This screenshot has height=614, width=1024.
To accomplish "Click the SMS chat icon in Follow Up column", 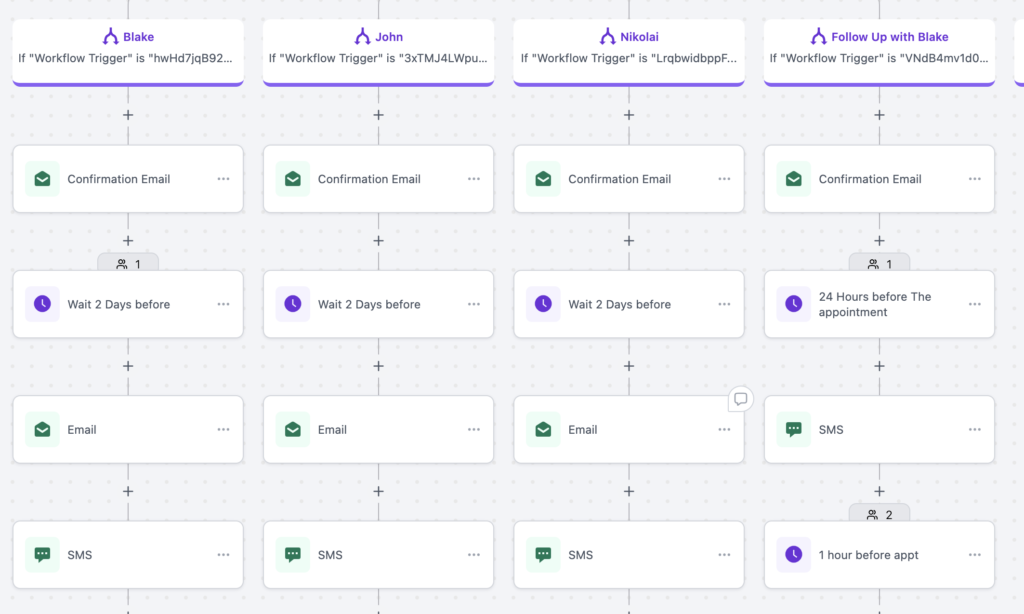I will (x=794, y=430).
